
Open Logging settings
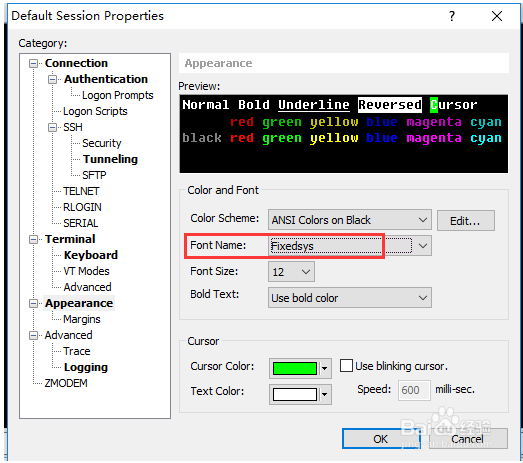(86, 367)
